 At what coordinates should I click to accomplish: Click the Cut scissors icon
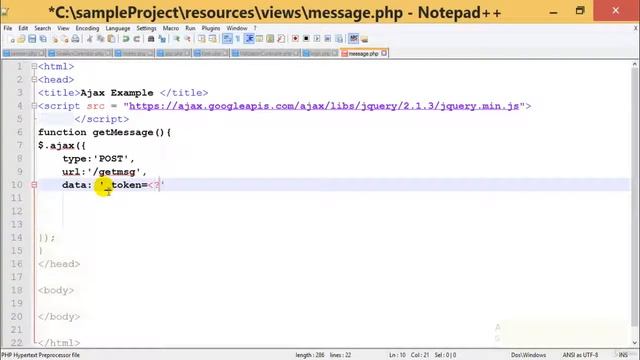point(89,39)
